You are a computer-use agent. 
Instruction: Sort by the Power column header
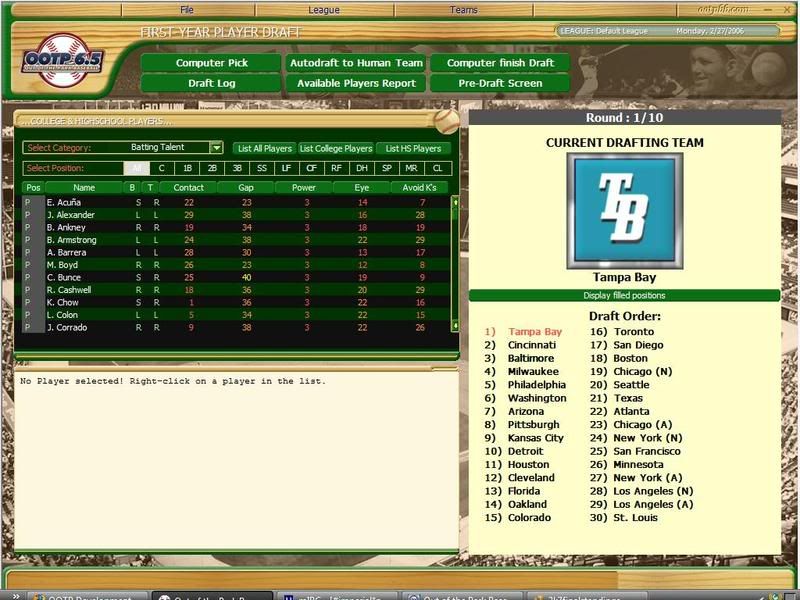tap(304, 187)
